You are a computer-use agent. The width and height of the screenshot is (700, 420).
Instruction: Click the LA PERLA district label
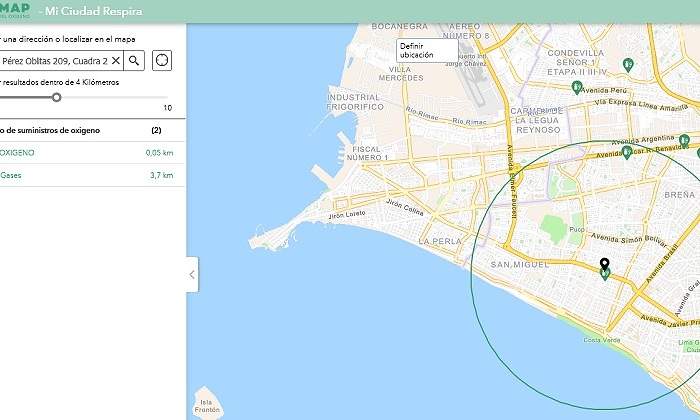(x=440, y=241)
